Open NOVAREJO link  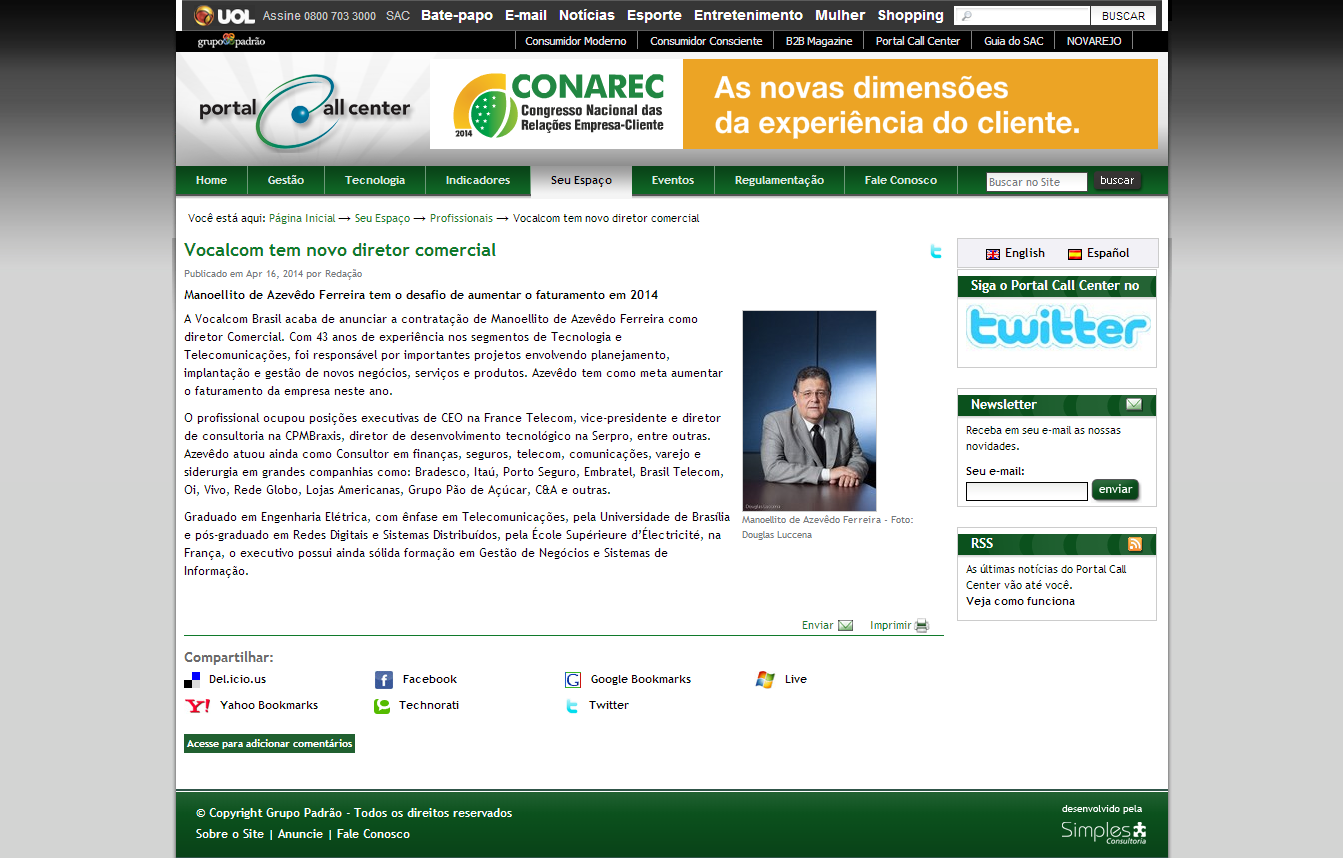1094,41
